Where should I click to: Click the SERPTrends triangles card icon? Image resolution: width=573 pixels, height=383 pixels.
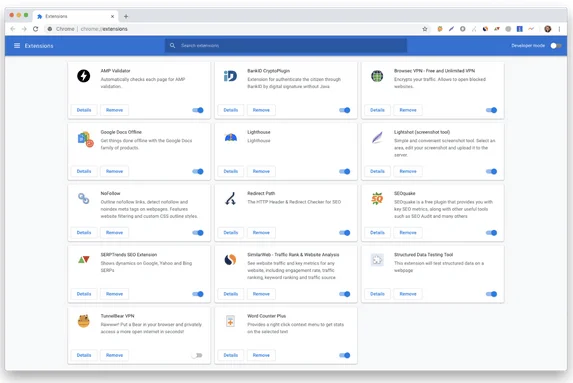coord(84,259)
